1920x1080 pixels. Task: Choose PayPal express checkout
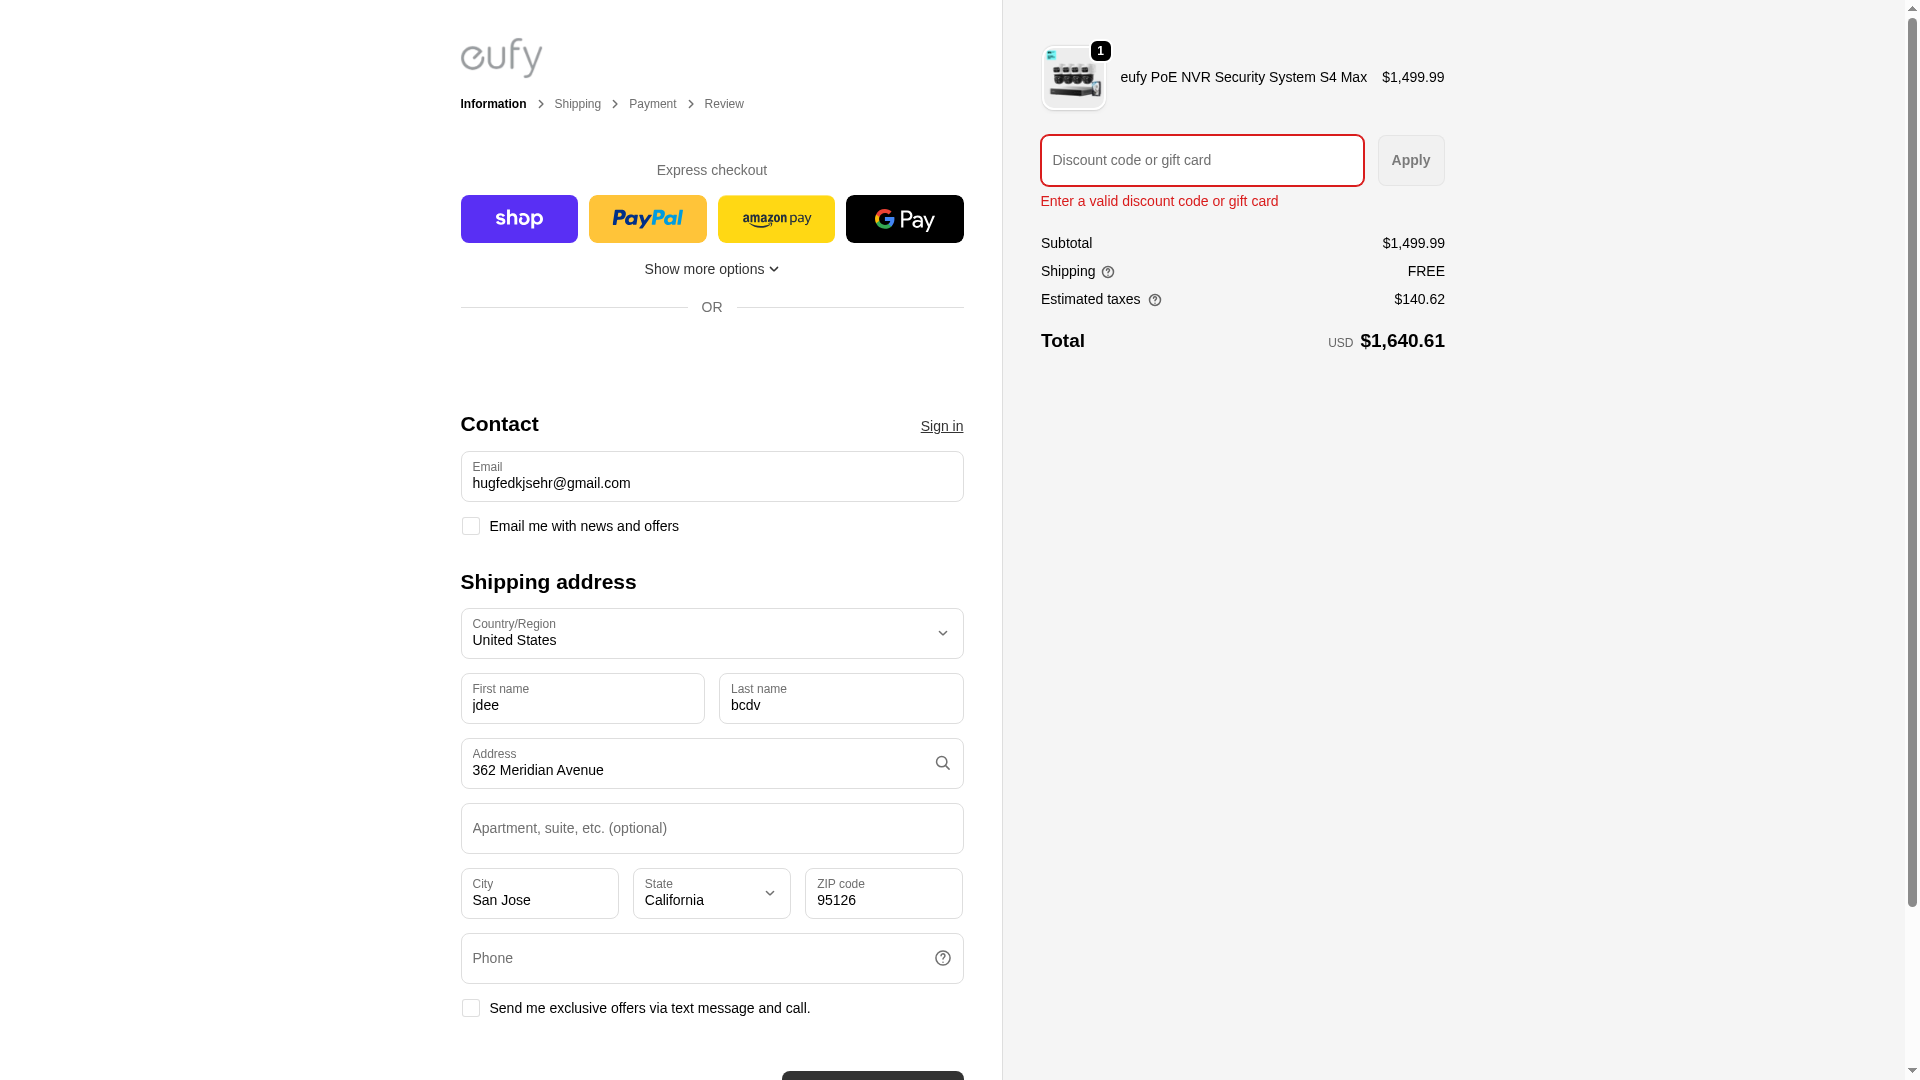(x=647, y=219)
